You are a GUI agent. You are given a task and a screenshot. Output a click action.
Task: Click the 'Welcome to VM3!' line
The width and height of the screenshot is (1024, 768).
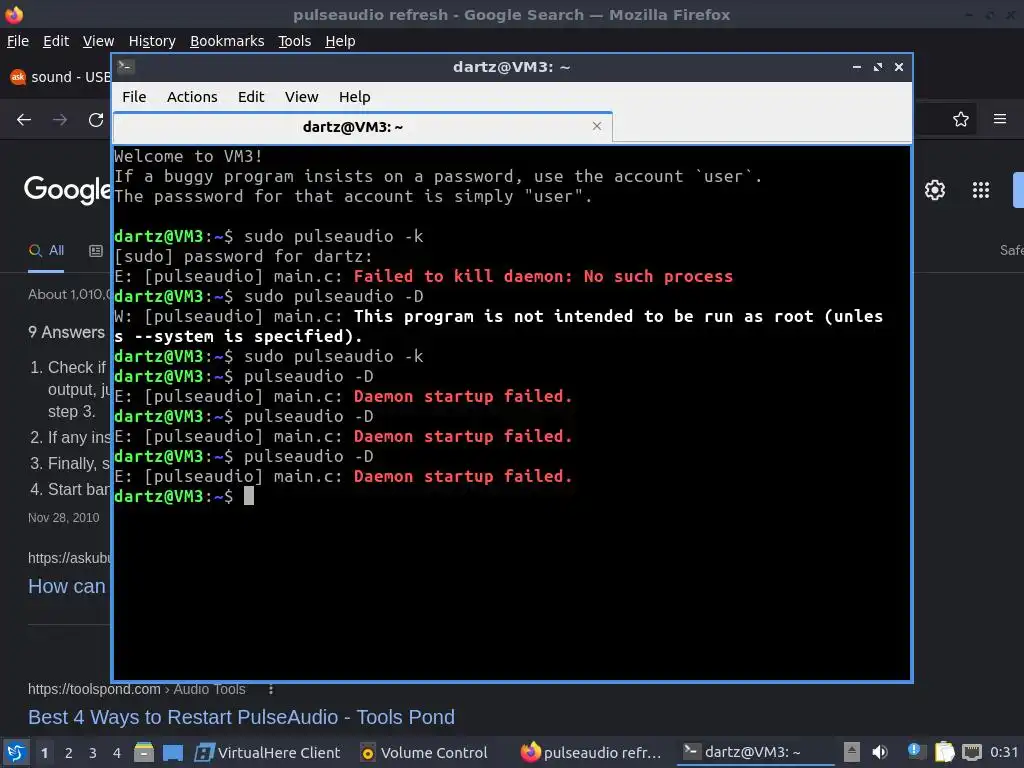pos(188,156)
